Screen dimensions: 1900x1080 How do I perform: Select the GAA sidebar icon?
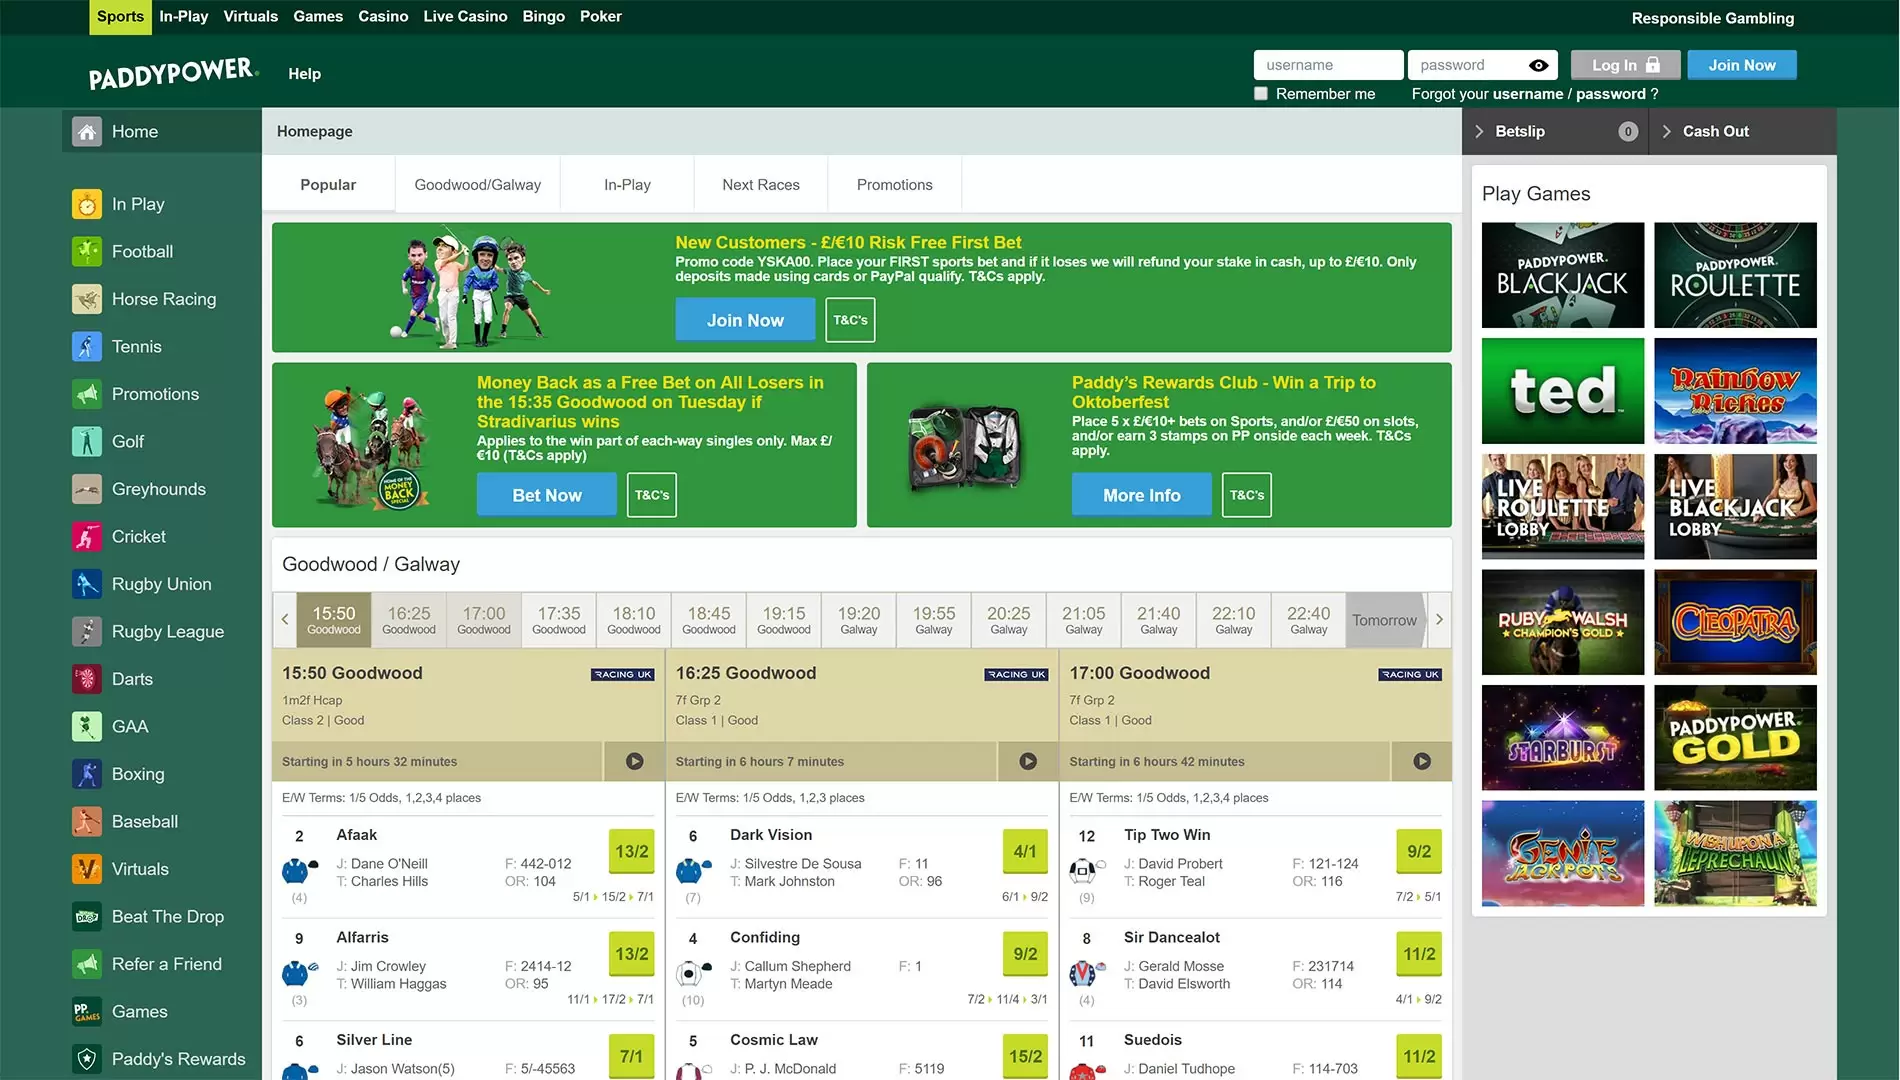[x=87, y=727]
